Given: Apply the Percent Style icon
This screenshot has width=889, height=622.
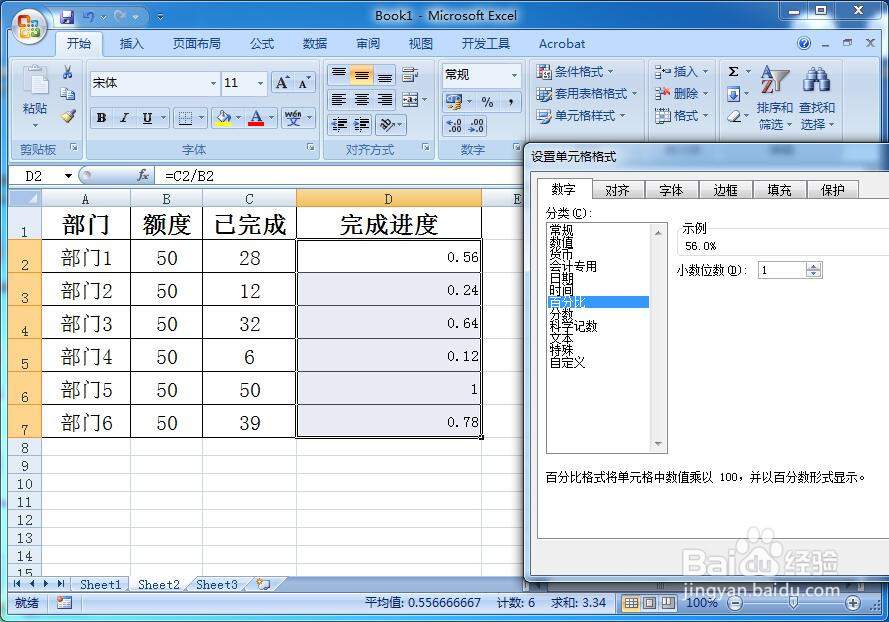Looking at the screenshot, I should click(489, 102).
